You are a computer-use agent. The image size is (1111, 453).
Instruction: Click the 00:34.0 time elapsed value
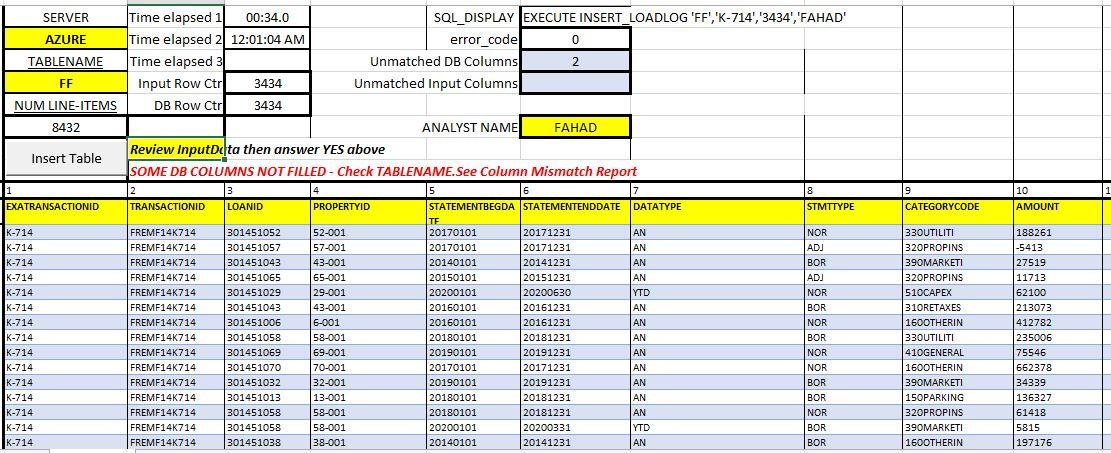tap(267, 18)
